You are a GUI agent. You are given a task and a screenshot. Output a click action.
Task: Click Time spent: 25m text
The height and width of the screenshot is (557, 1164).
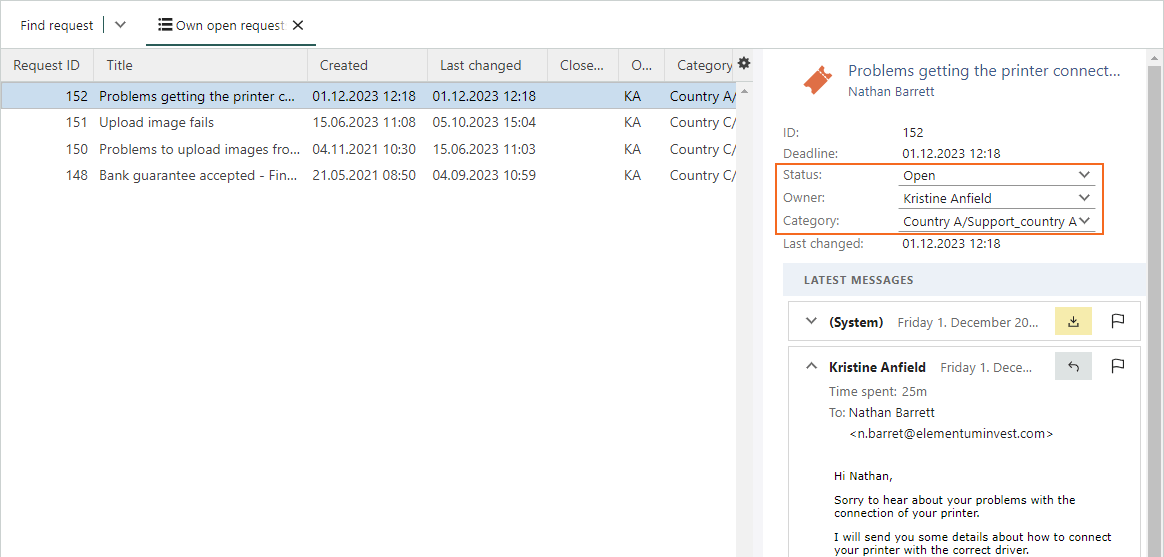coord(877,391)
